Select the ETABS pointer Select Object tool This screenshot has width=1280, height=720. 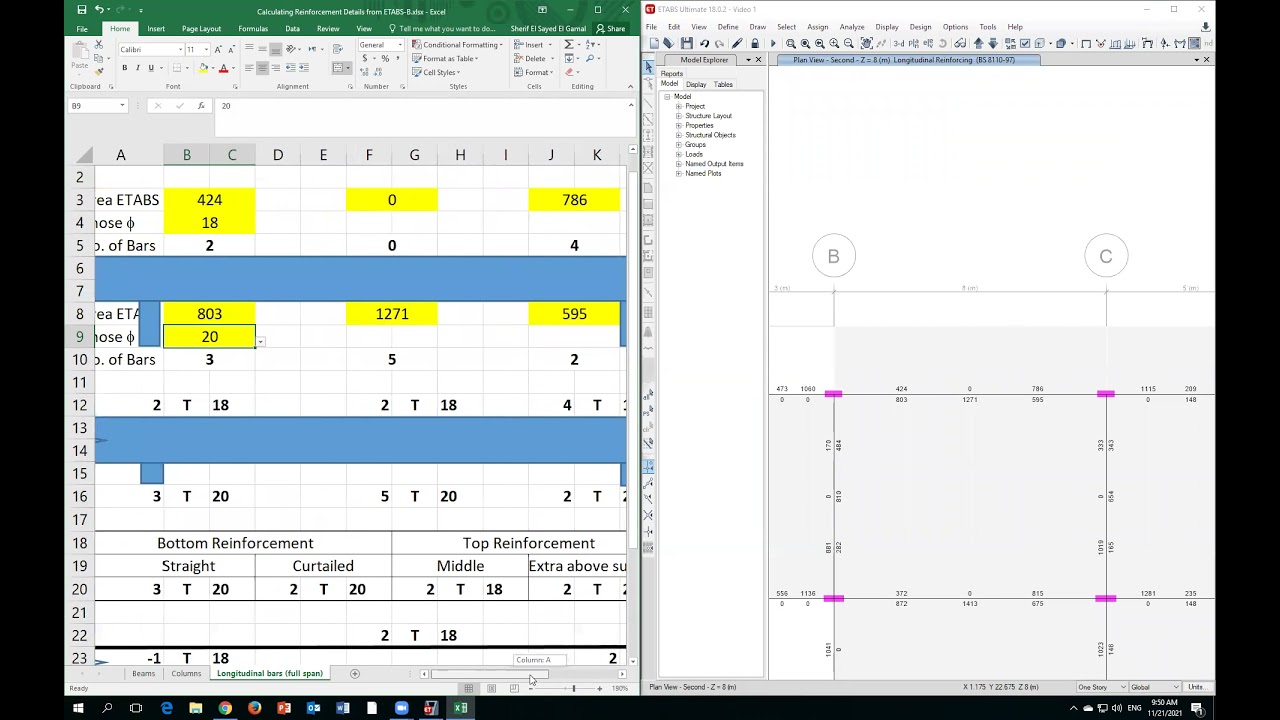pyautogui.click(x=648, y=67)
